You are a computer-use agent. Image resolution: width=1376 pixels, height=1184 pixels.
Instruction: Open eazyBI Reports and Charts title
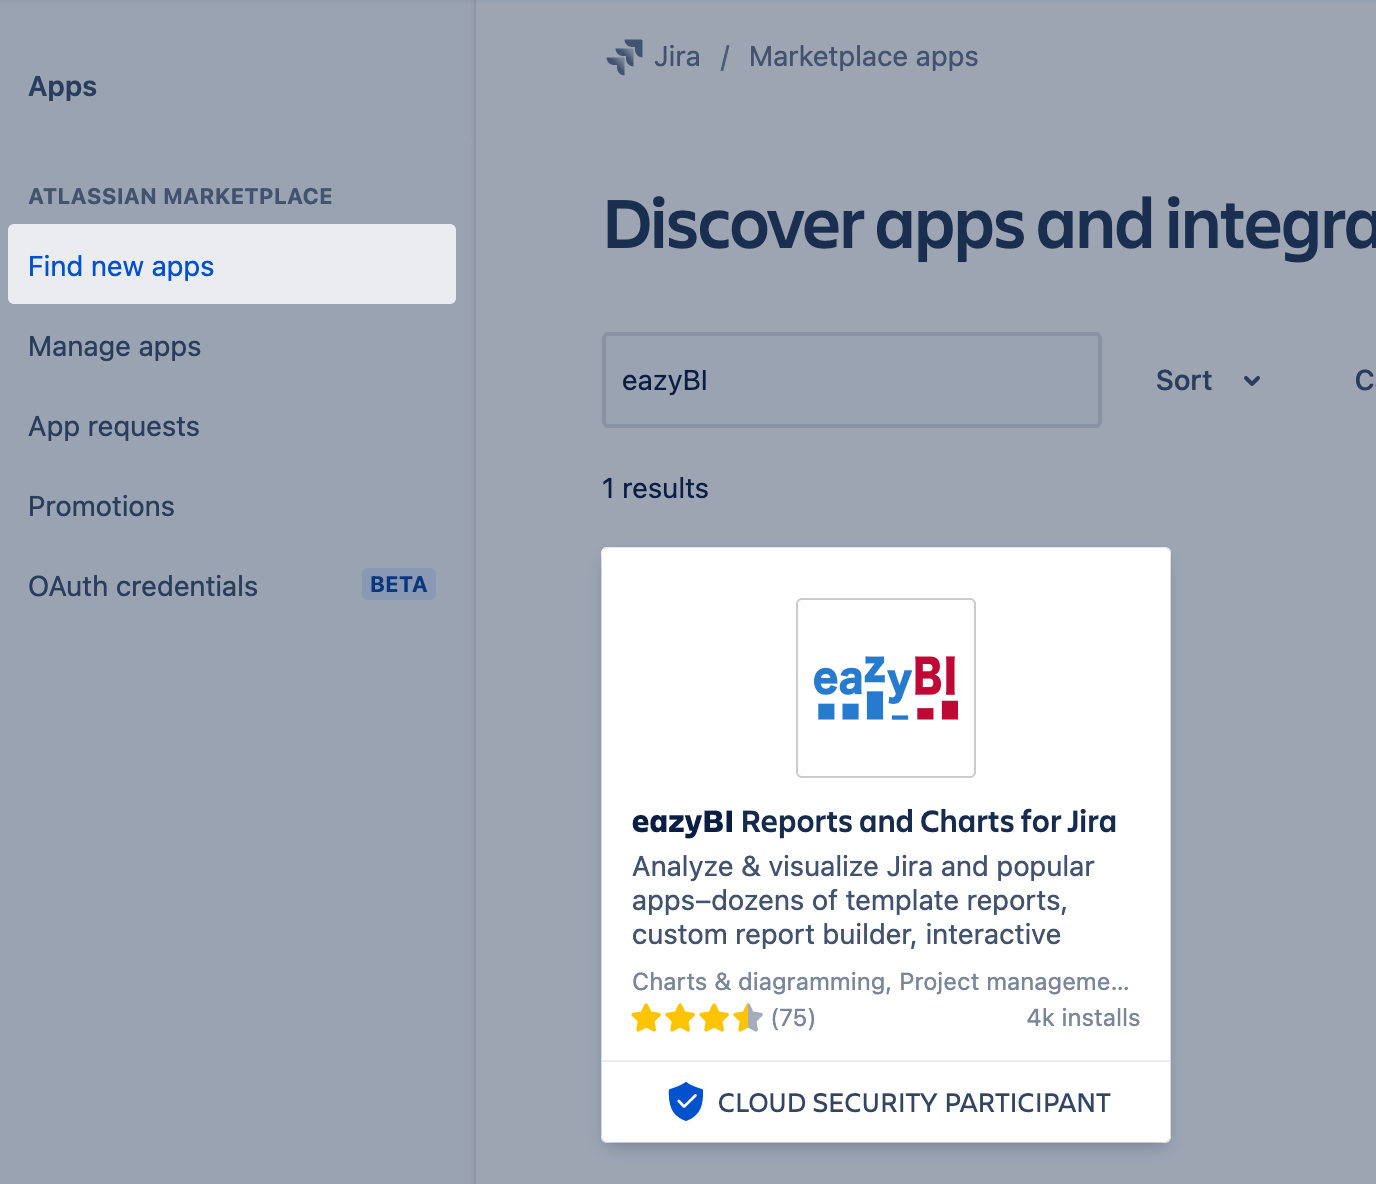874,822
